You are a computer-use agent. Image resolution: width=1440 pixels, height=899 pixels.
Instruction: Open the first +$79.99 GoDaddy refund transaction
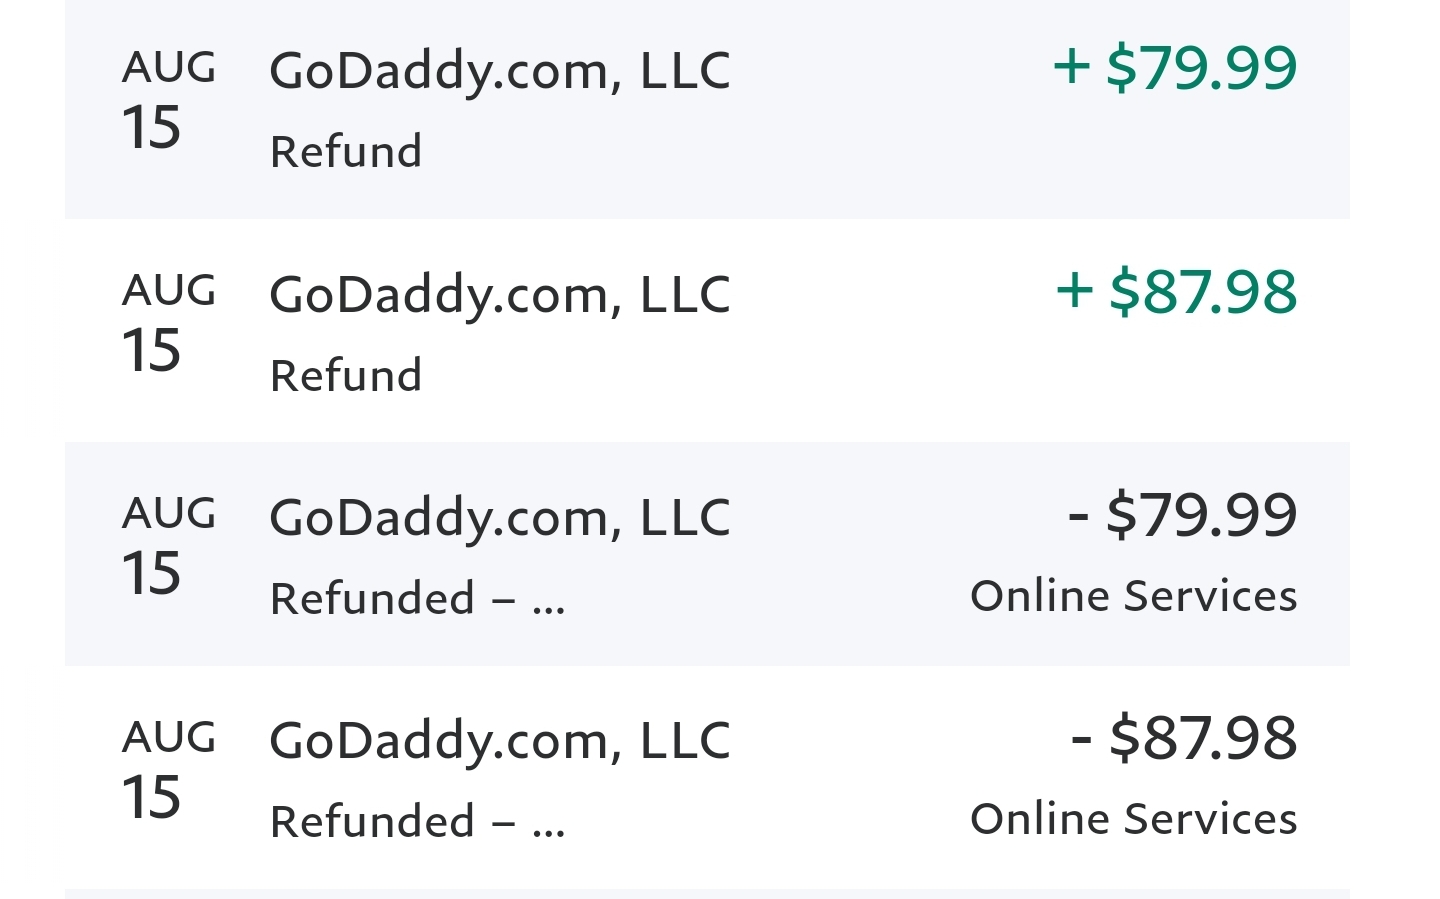coord(700,105)
